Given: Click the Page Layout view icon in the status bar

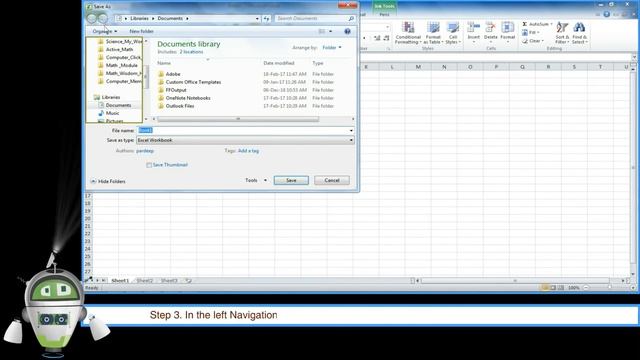Looking at the screenshot, I should click(553, 288).
